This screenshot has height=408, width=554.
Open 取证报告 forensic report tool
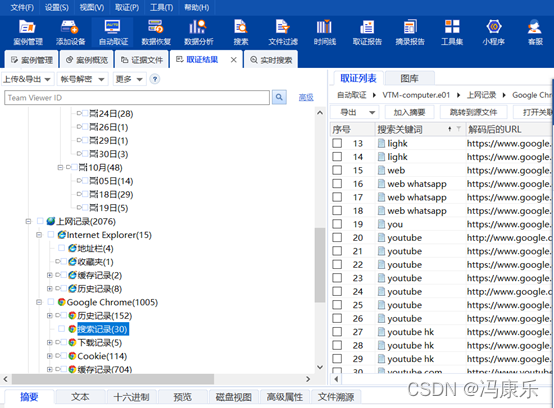coord(367,32)
